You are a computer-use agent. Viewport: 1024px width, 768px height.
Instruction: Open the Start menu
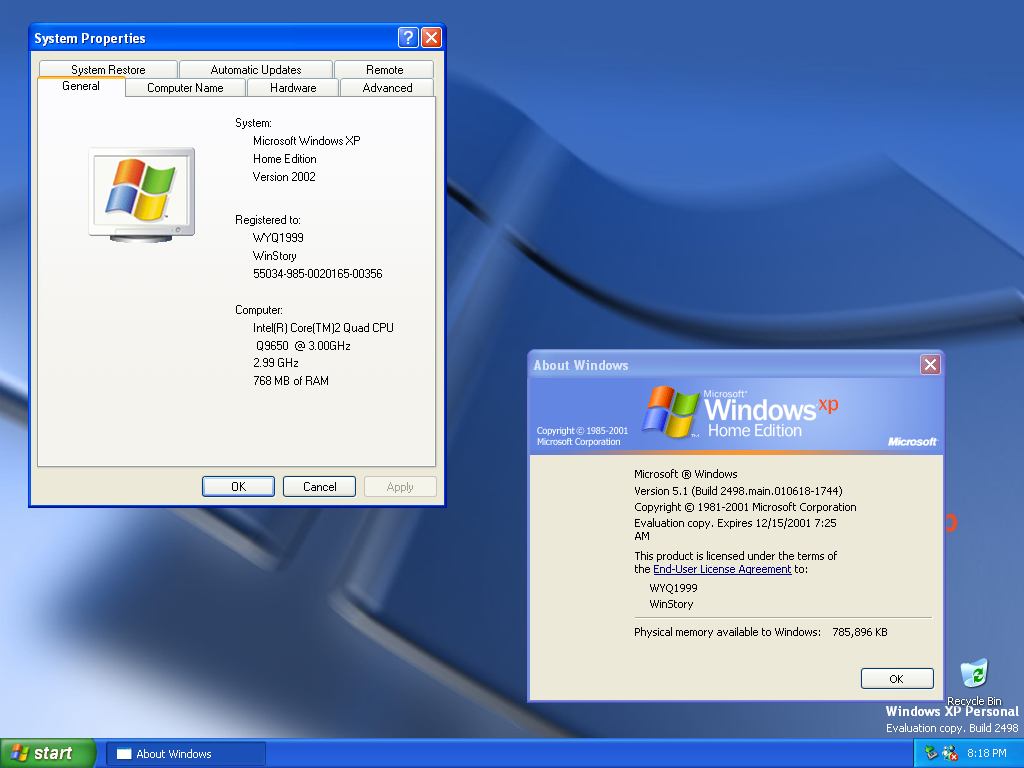[48, 753]
